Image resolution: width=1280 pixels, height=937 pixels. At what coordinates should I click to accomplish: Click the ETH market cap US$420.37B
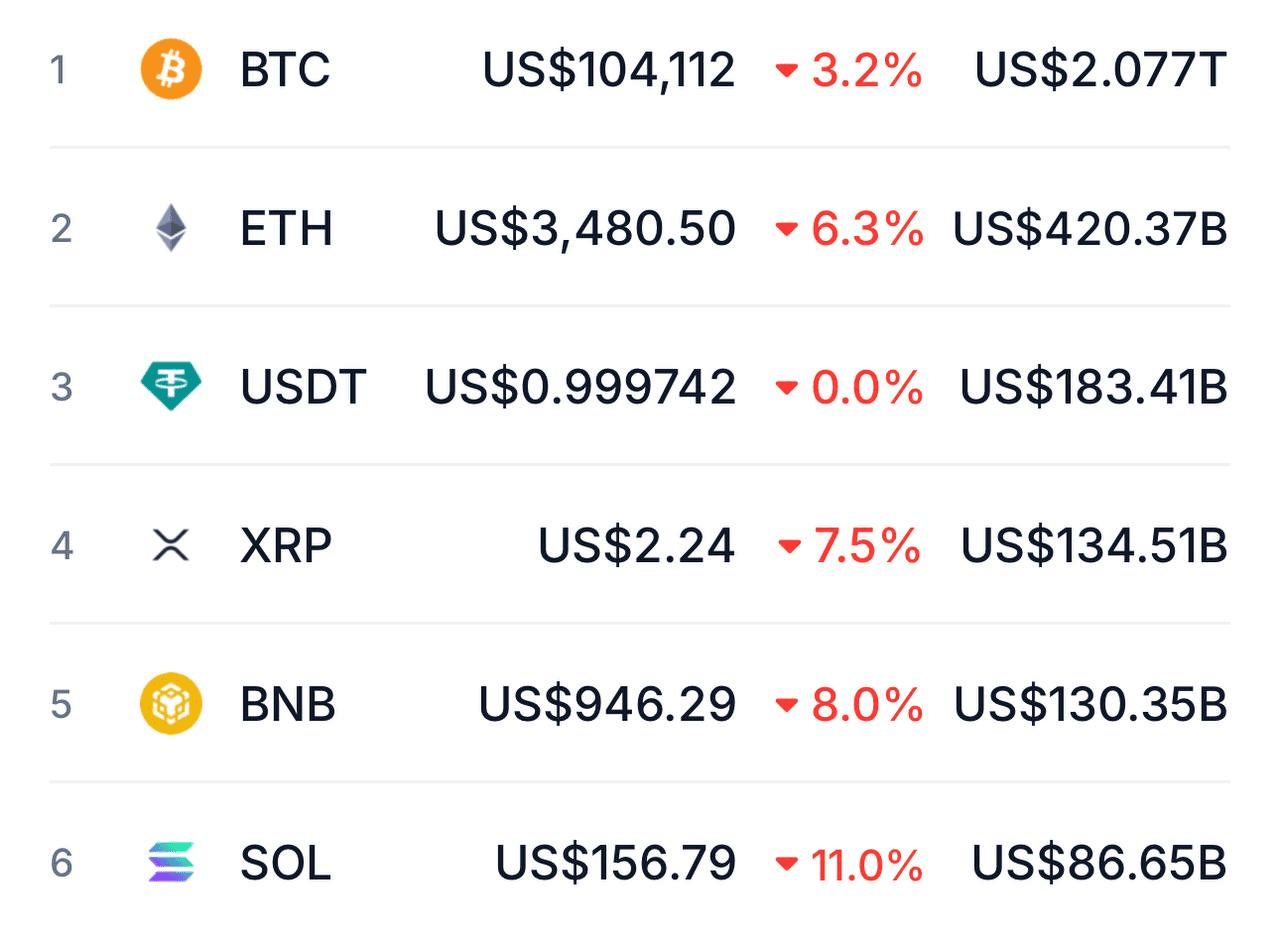click(x=1090, y=228)
